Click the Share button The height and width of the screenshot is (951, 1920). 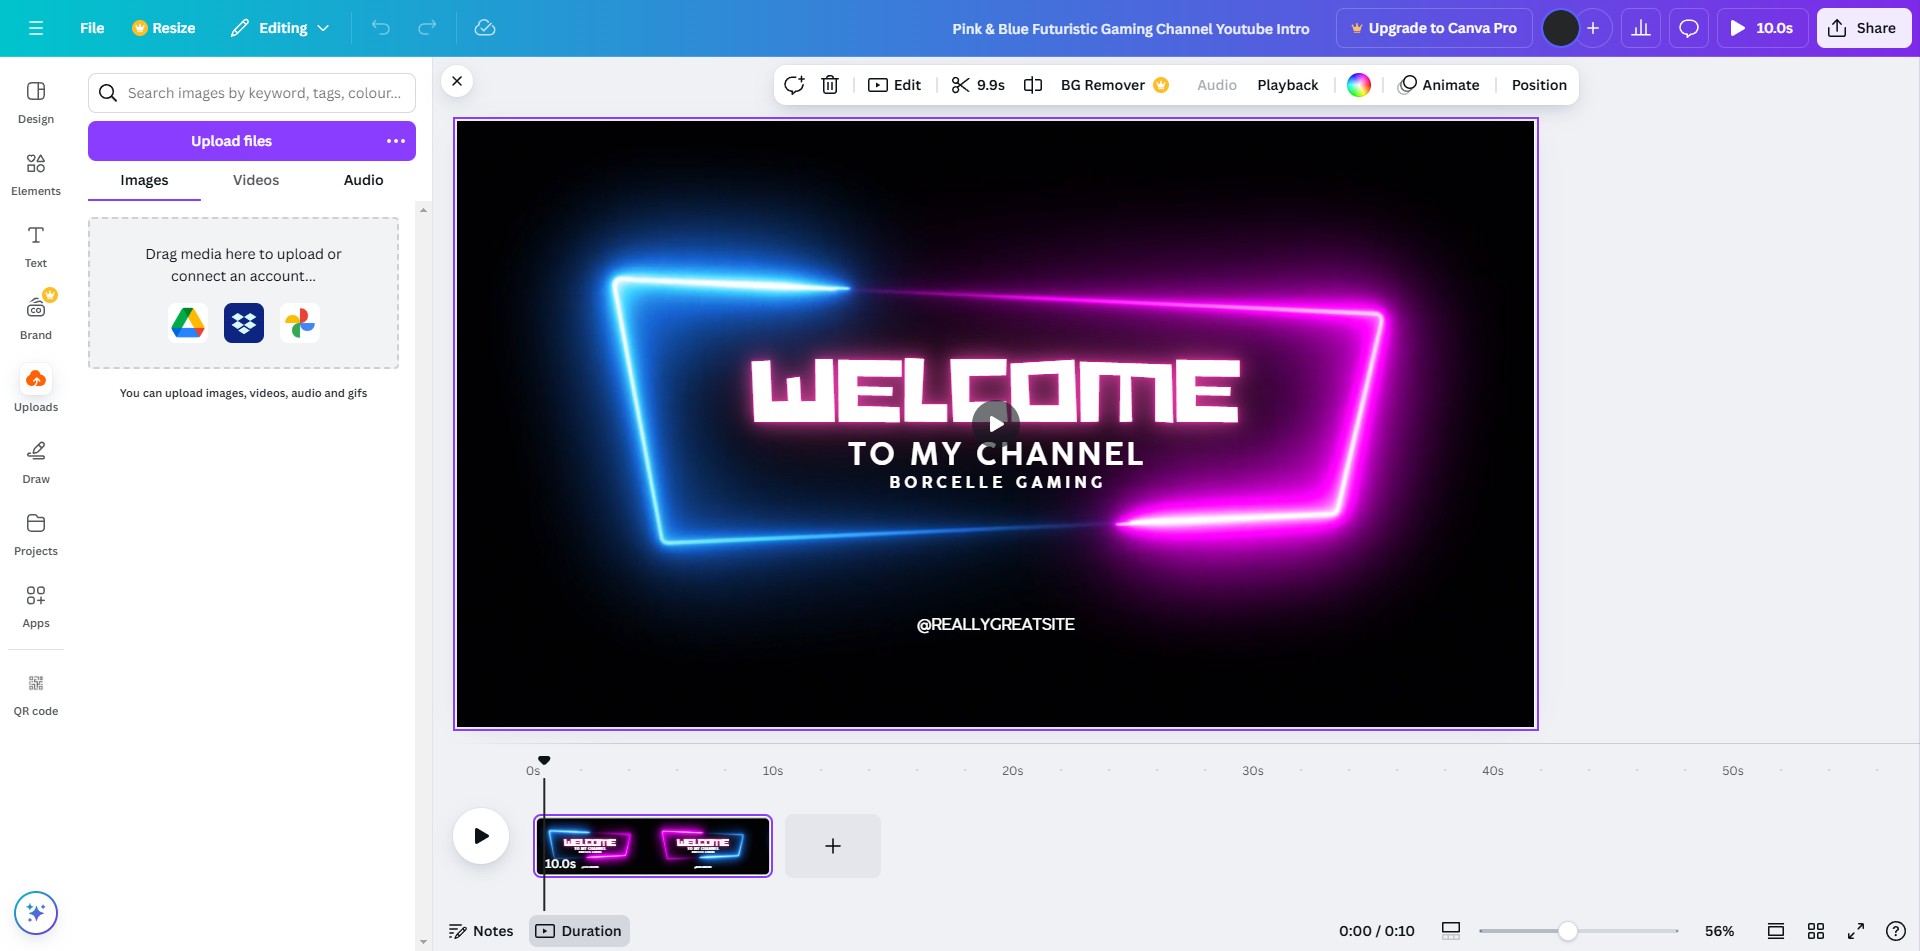(x=1864, y=28)
